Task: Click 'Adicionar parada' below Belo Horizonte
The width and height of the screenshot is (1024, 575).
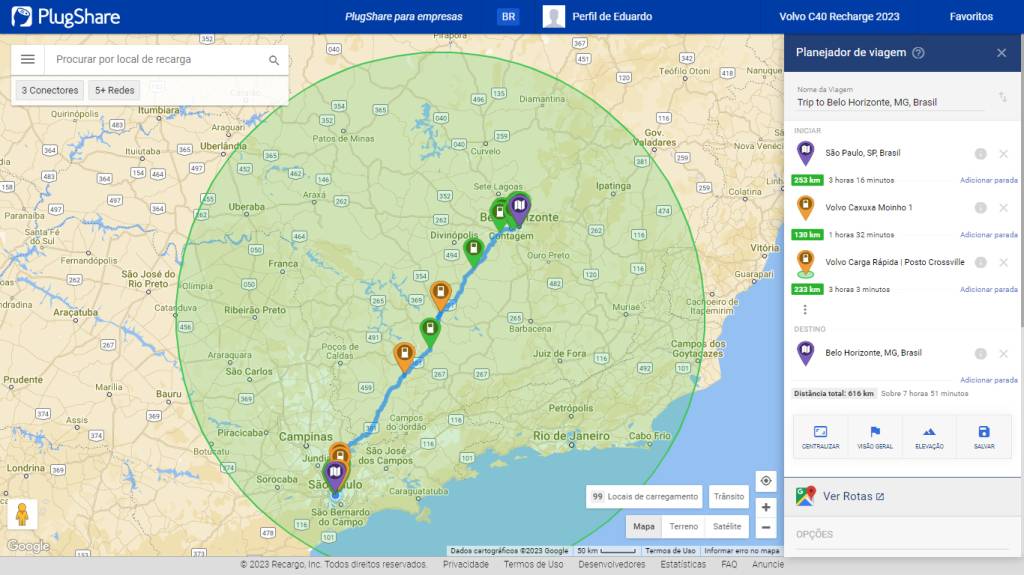Action: click(988, 380)
